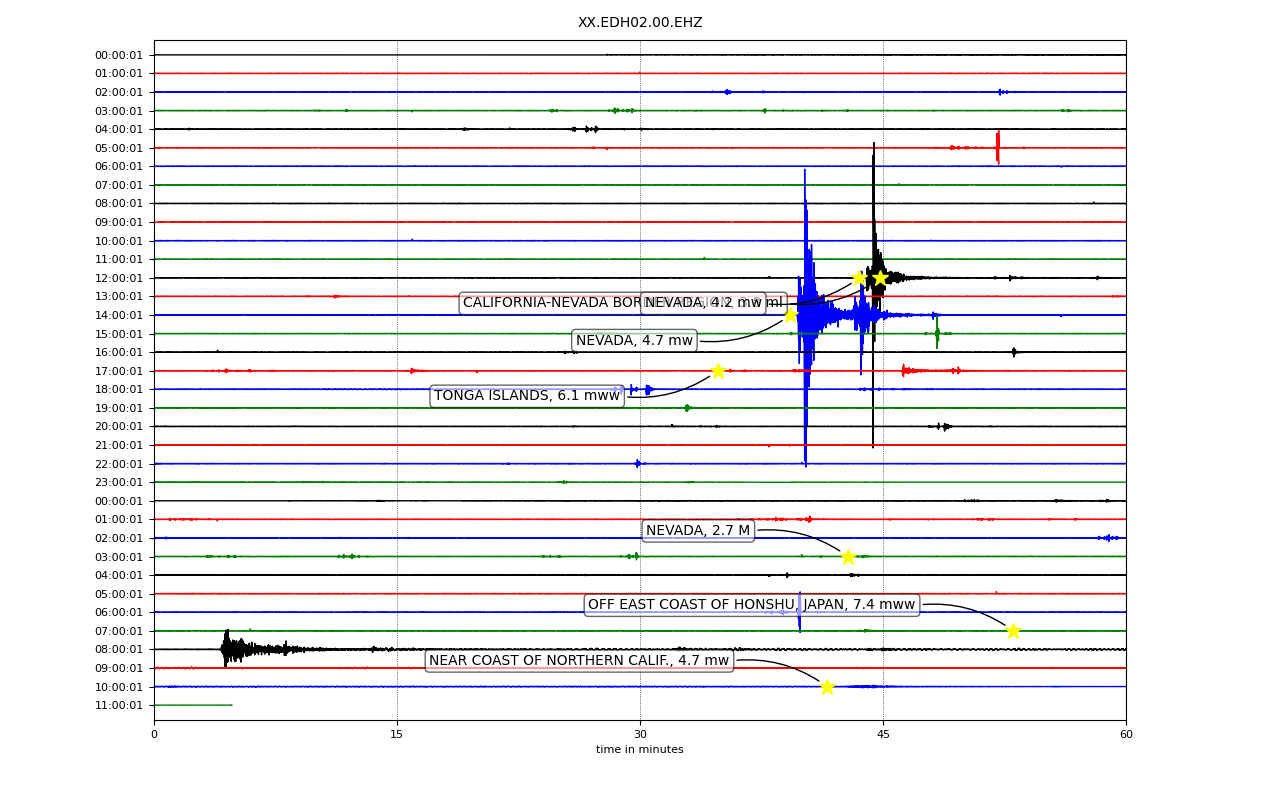This screenshot has height=800, width=1280.
Task: Select the CALIFORNIA-NEVADA BORDER star marker
Action: [859, 277]
